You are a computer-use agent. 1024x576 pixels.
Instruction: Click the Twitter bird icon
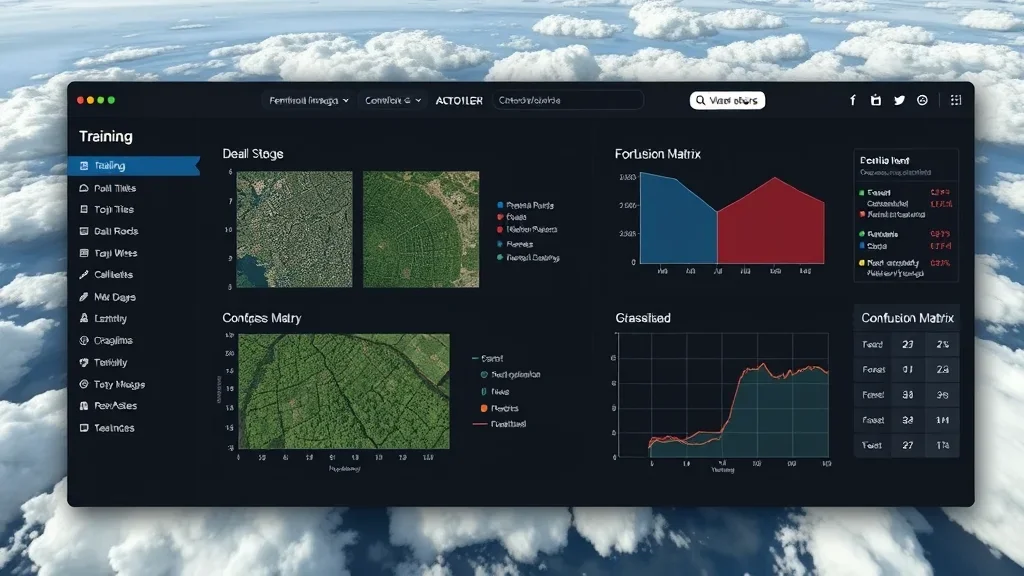[x=899, y=100]
